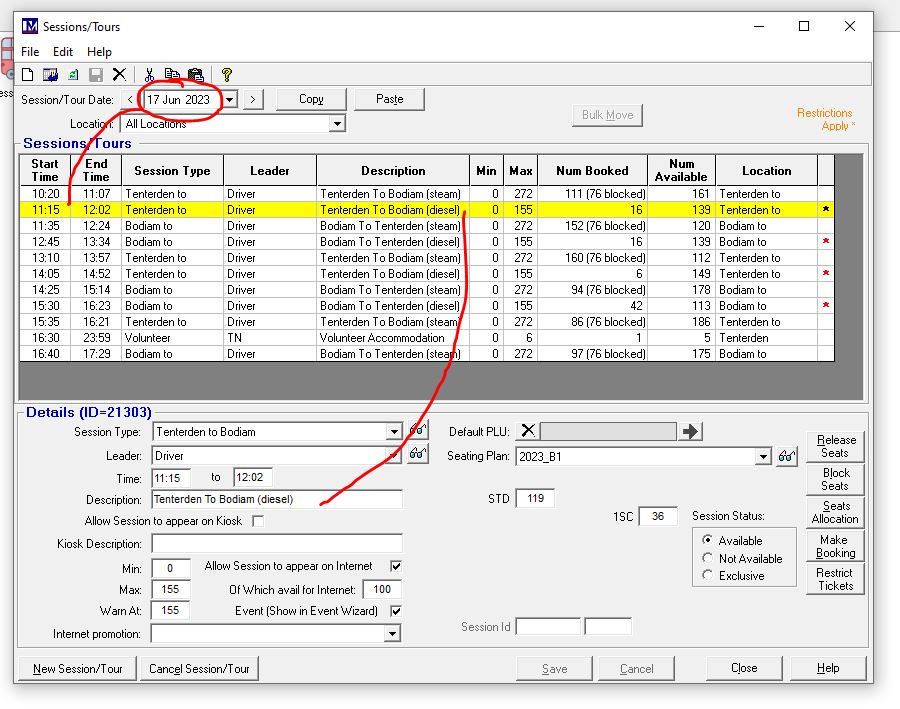The image size is (900, 709).
Task: Create a New Session/Tour
Action: pos(77,669)
